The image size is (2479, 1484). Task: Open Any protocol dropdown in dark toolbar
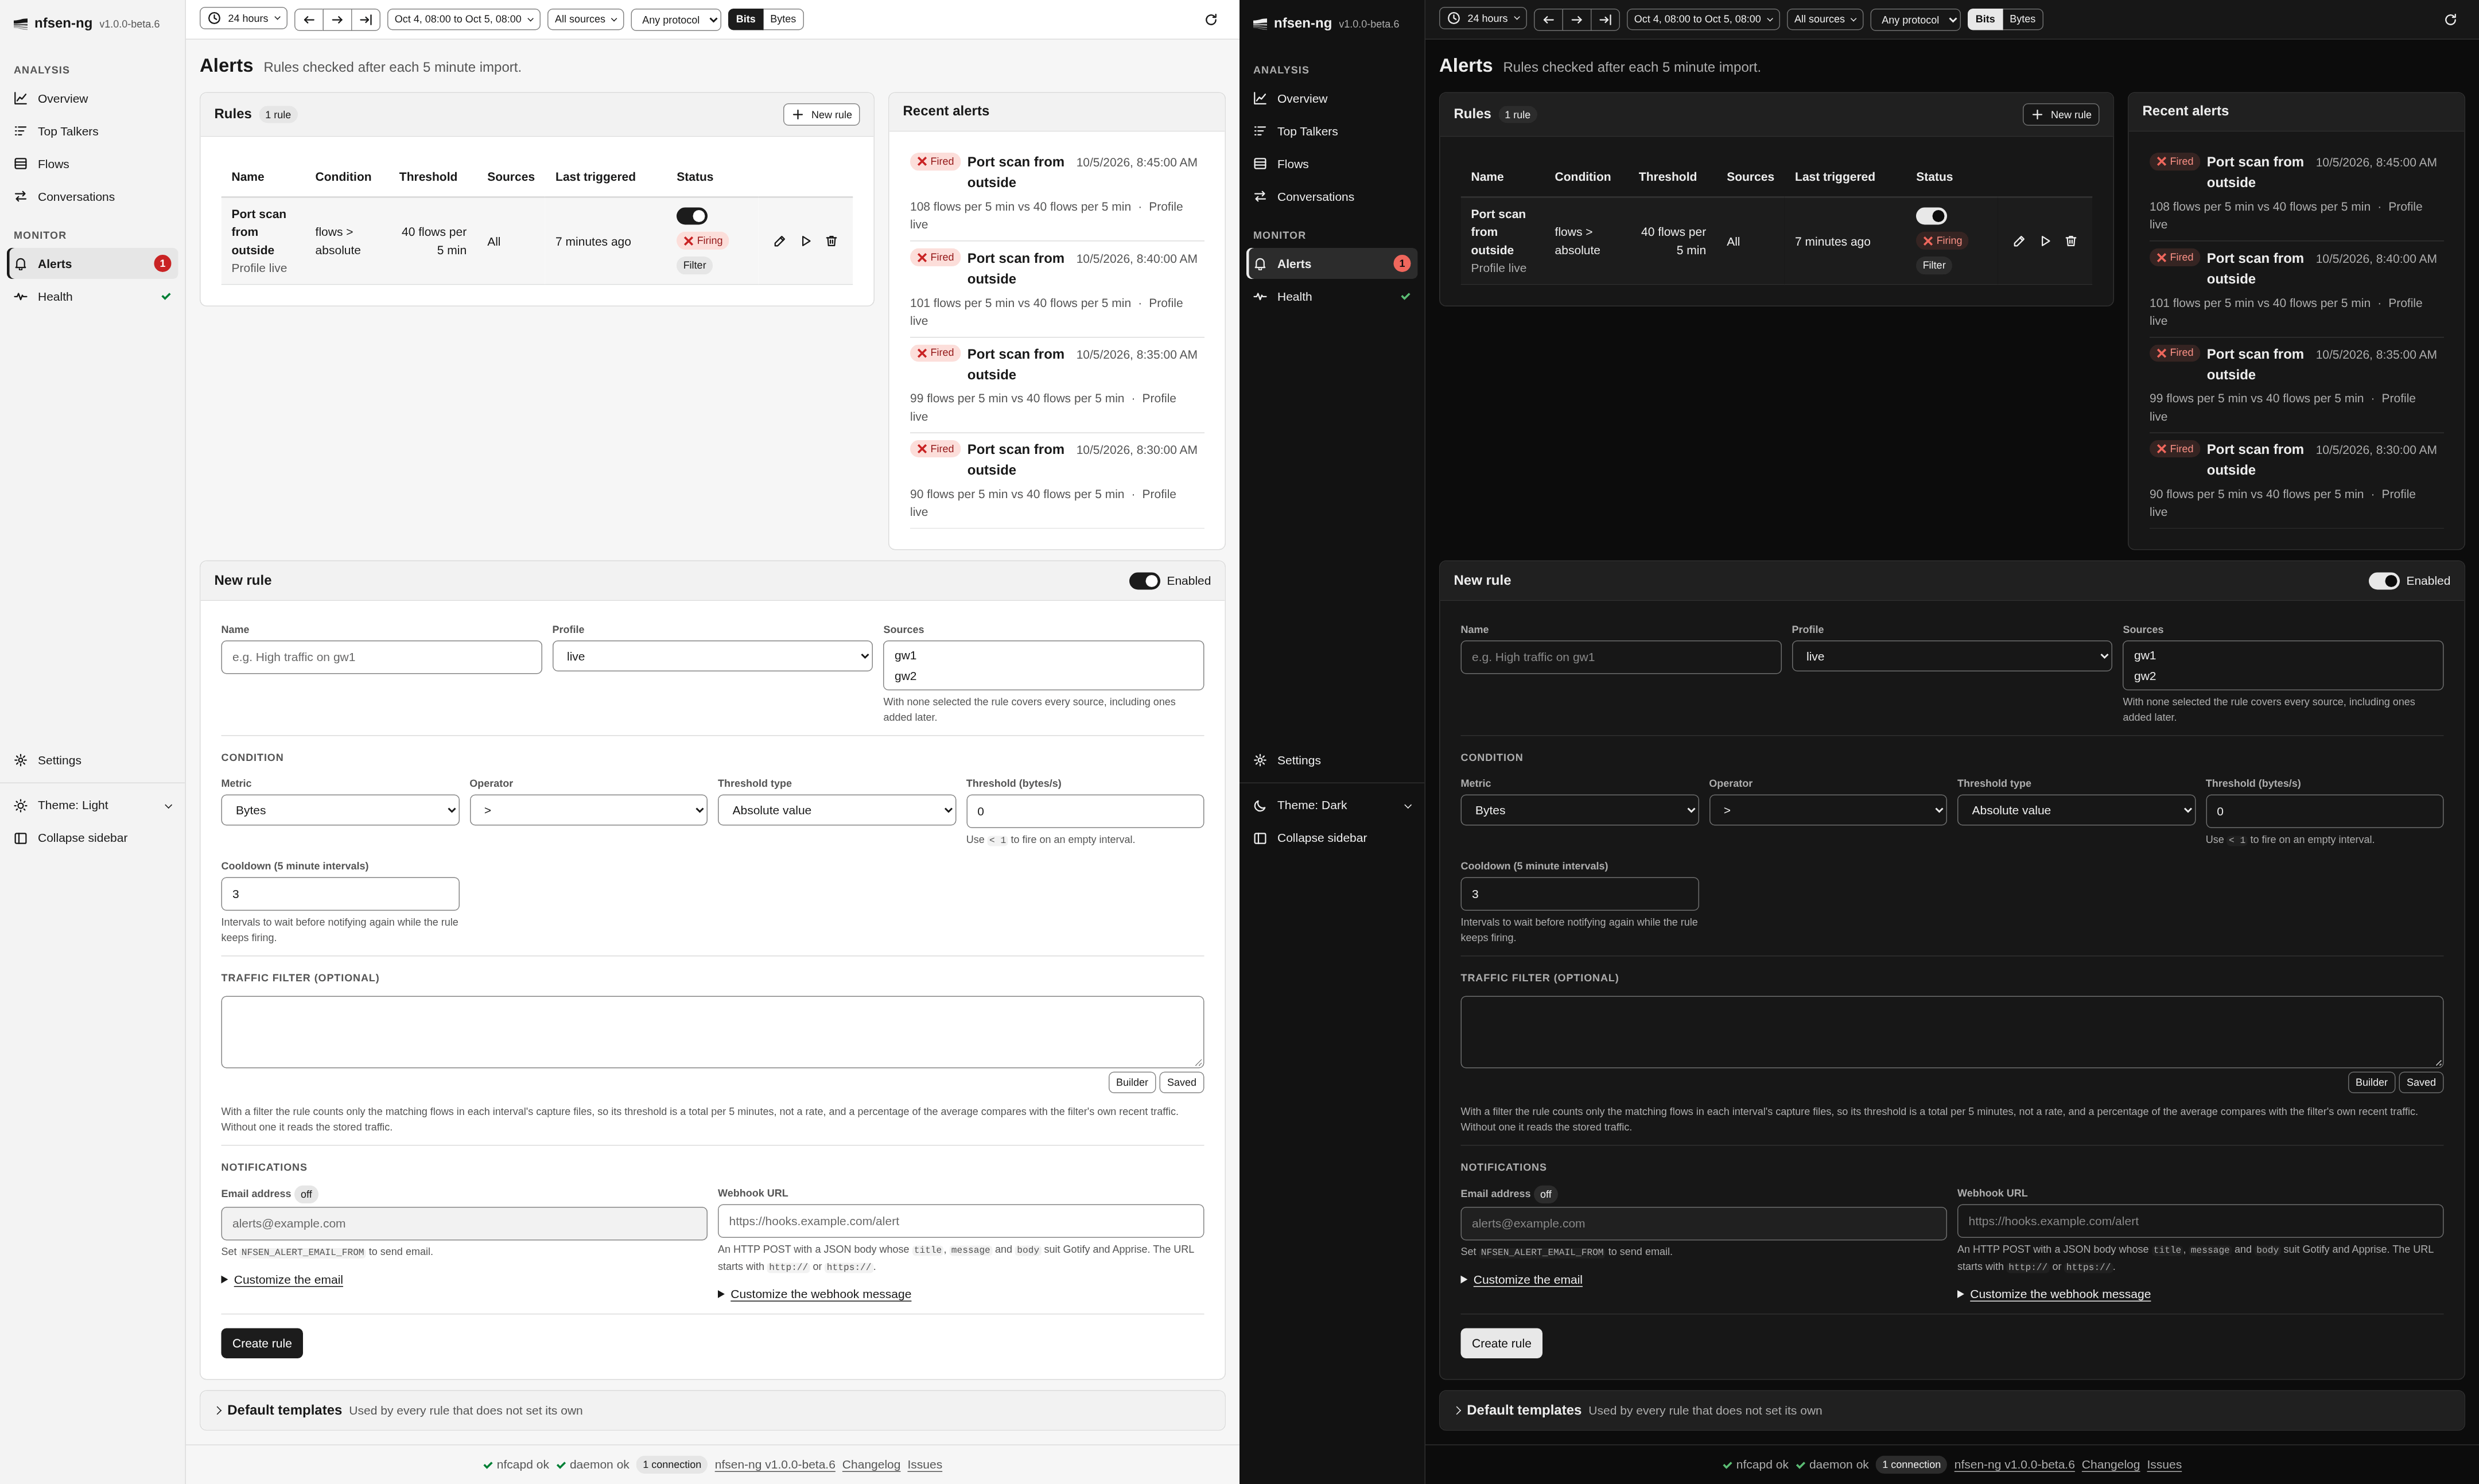point(1915,19)
